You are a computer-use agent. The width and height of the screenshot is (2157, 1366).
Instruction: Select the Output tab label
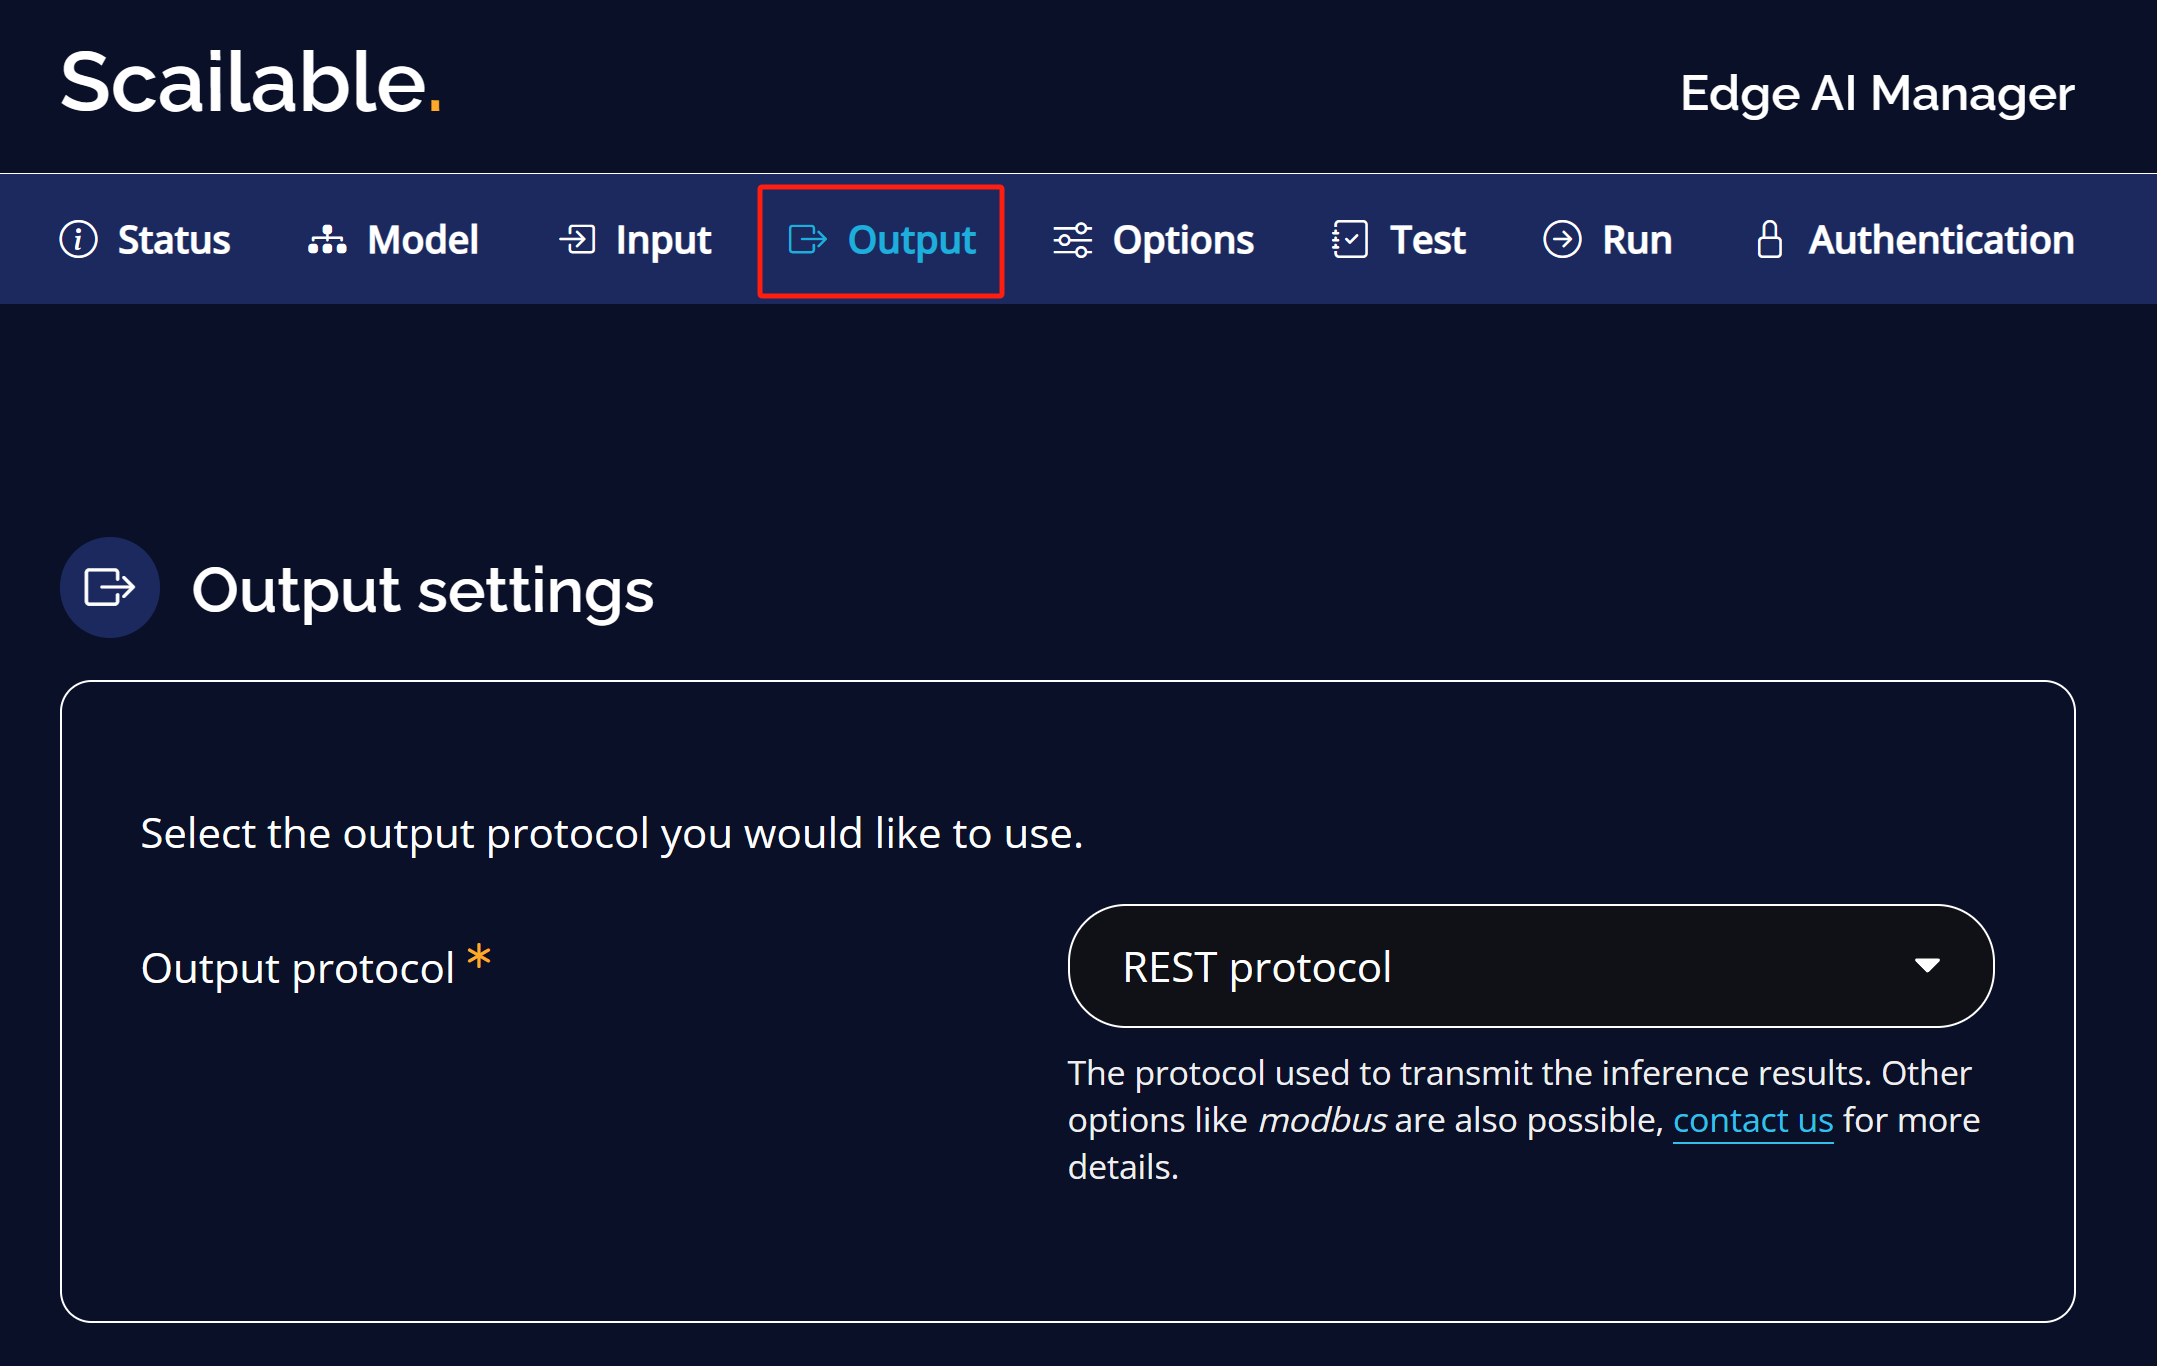pos(911,240)
